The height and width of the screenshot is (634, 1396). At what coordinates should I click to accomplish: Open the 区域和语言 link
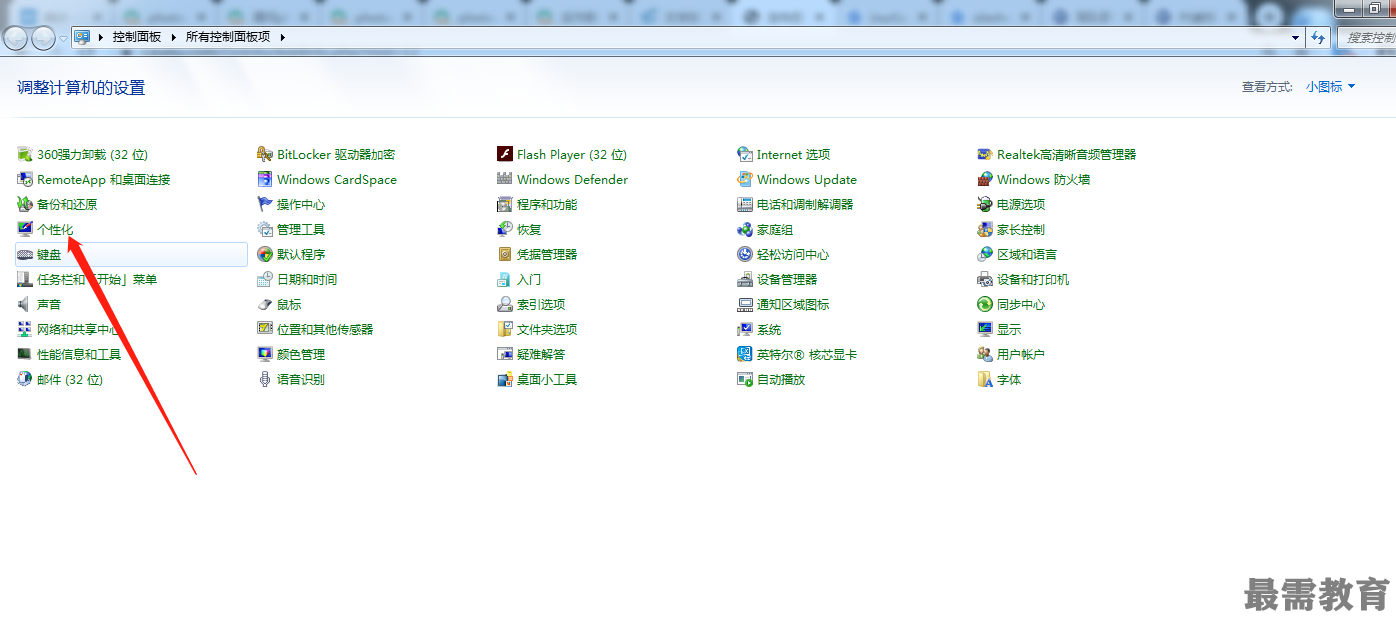pos(1027,254)
